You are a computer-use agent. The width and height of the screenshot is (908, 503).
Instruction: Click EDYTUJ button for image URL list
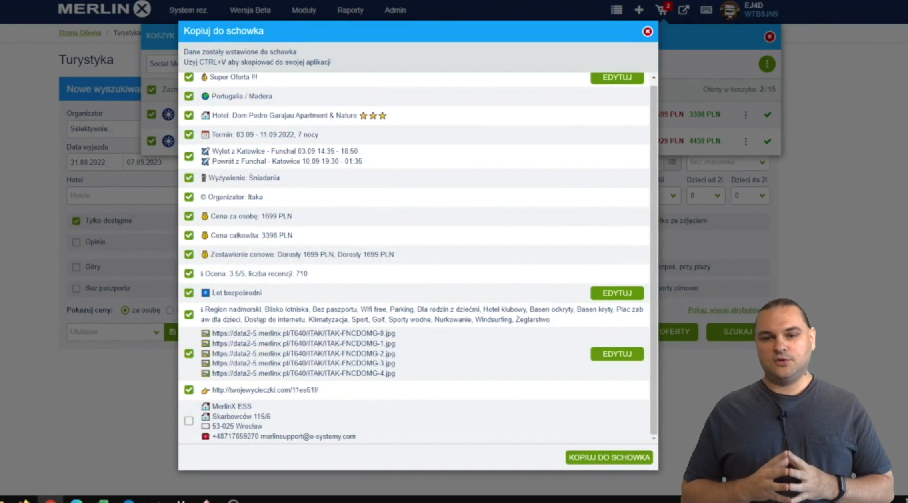(x=617, y=354)
